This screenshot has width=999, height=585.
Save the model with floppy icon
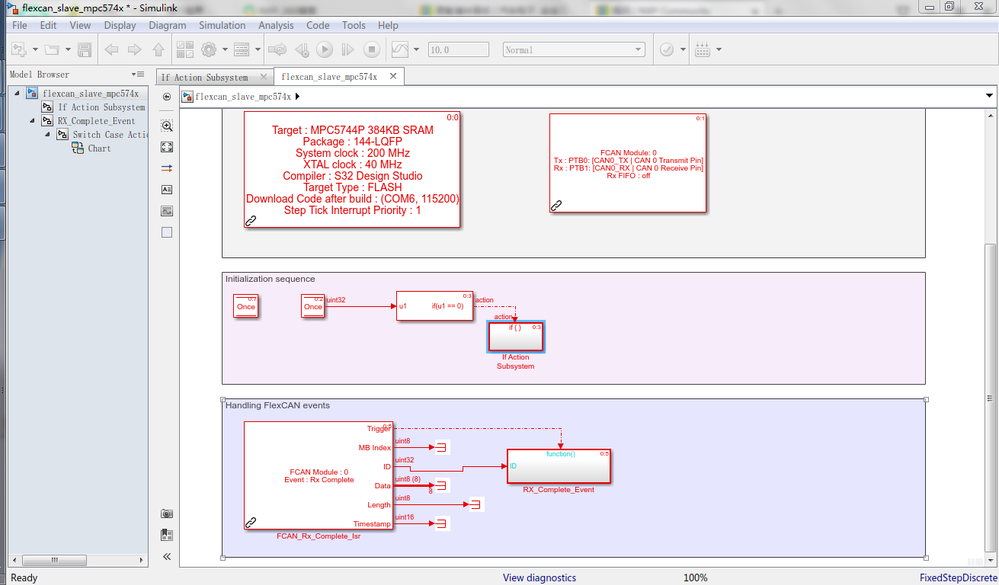coord(84,49)
